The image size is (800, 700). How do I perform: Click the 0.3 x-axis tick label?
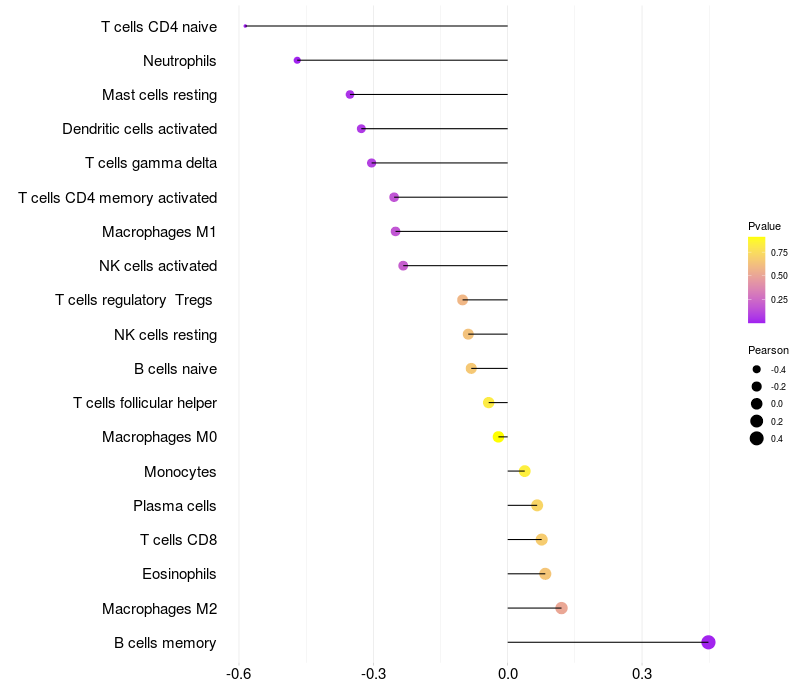click(x=642, y=673)
